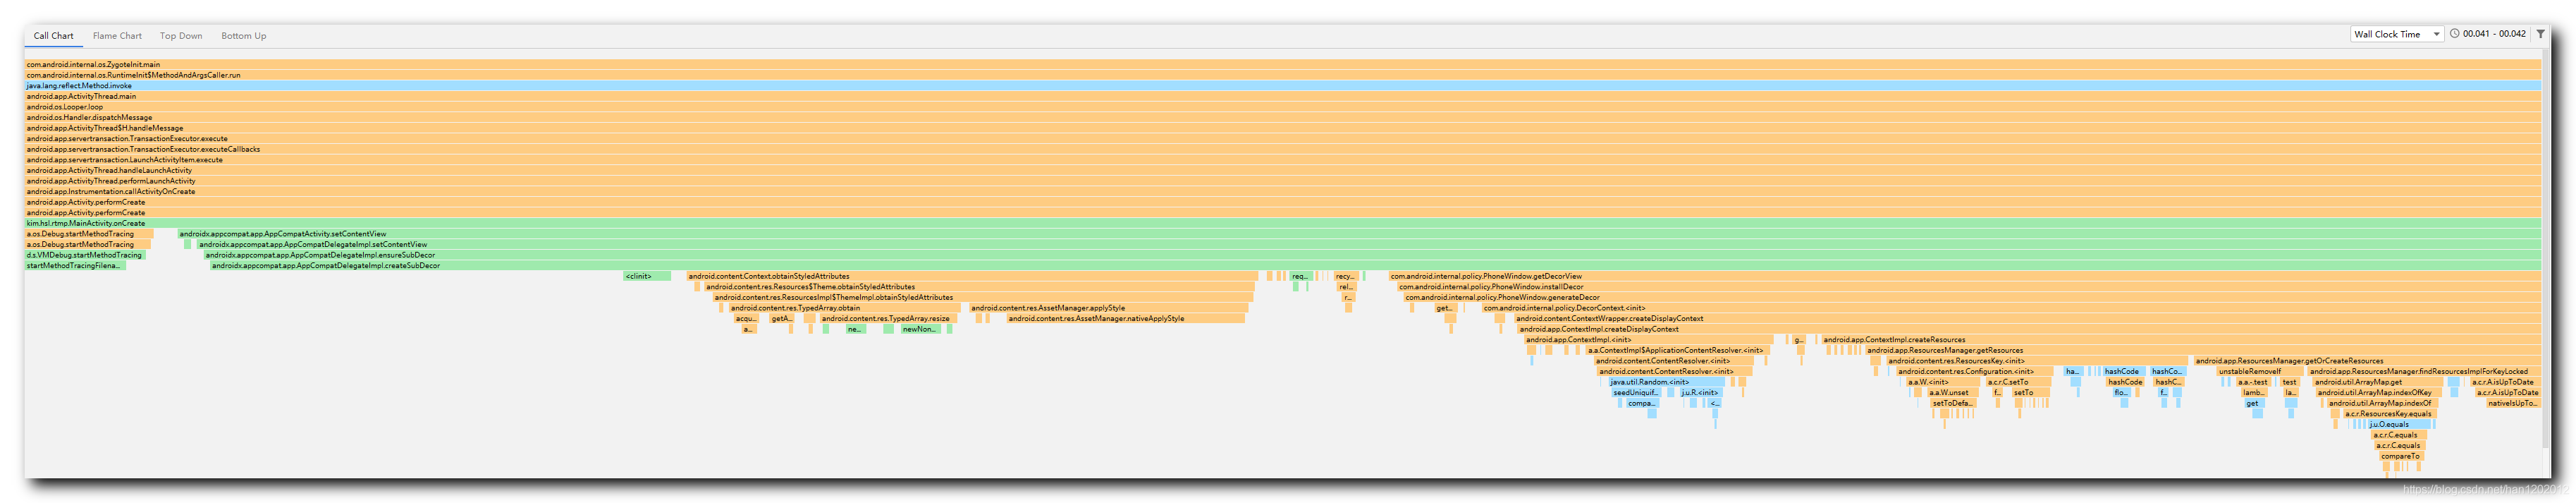Click the green <clinit> block
2576x503 pixels.
coord(647,277)
